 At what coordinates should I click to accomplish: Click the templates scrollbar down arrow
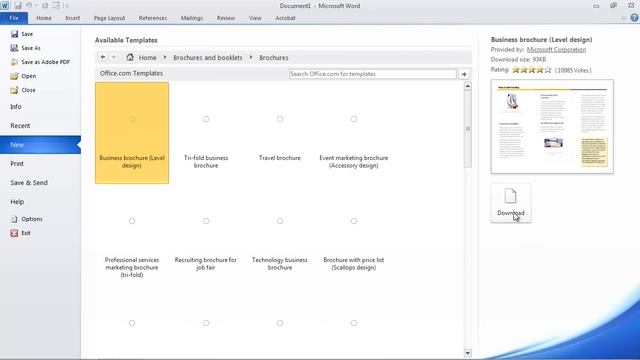(468, 353)
